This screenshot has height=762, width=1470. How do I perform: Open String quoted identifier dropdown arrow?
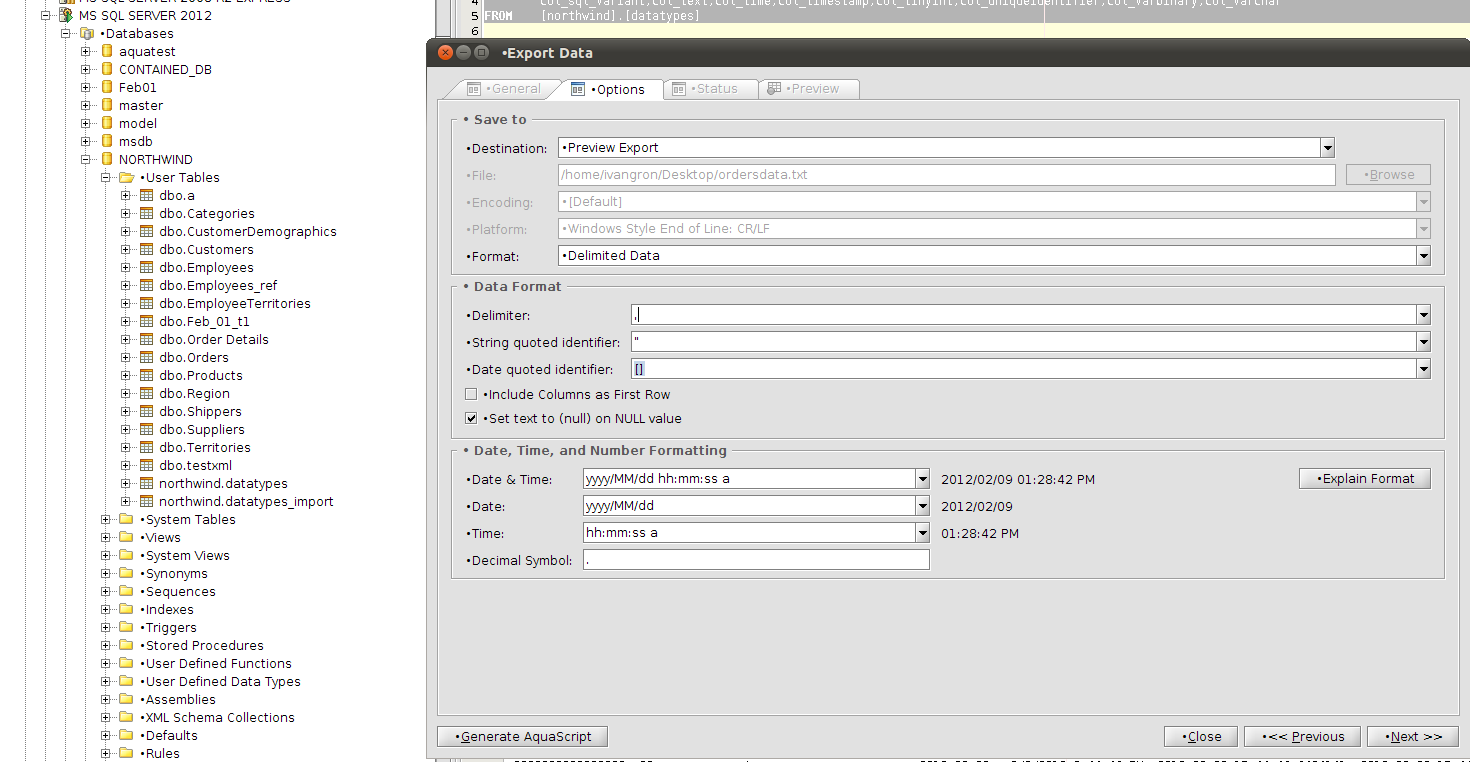click(x=1423, y=342)
